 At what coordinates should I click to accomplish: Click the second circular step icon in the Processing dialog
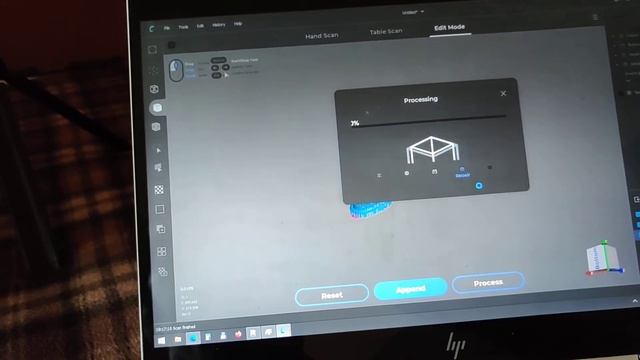(x=407, y=173)
